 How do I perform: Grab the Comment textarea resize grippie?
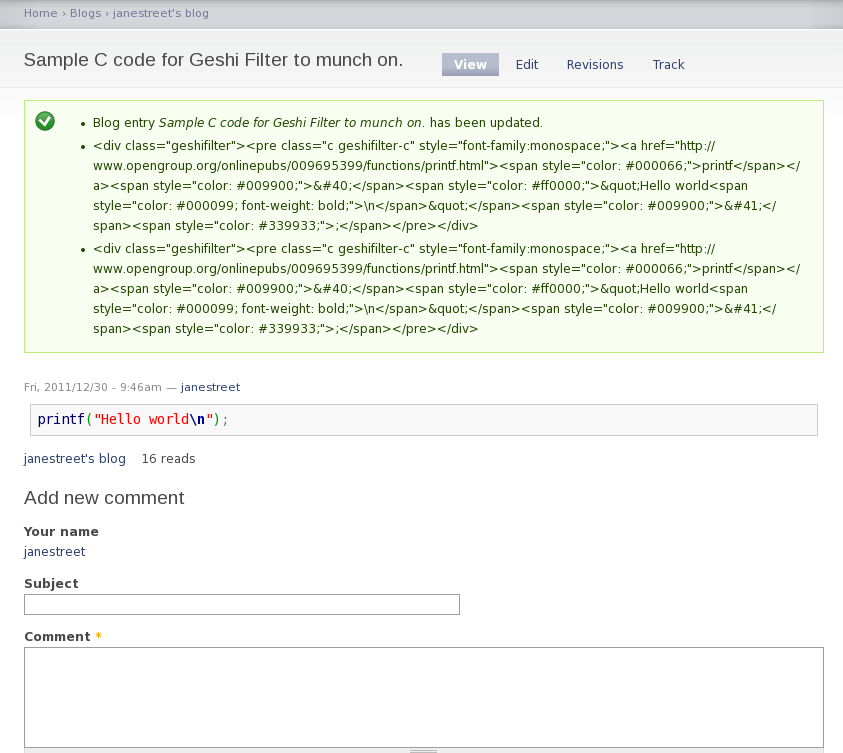pos(424,750)
